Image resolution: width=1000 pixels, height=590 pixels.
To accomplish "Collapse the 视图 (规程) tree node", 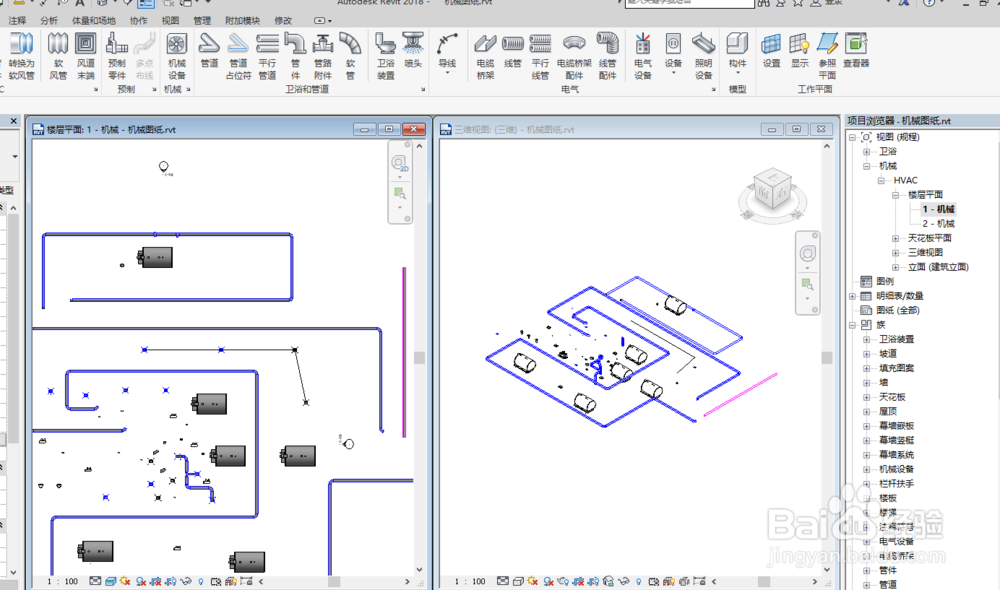I will (x=851, y=137).
